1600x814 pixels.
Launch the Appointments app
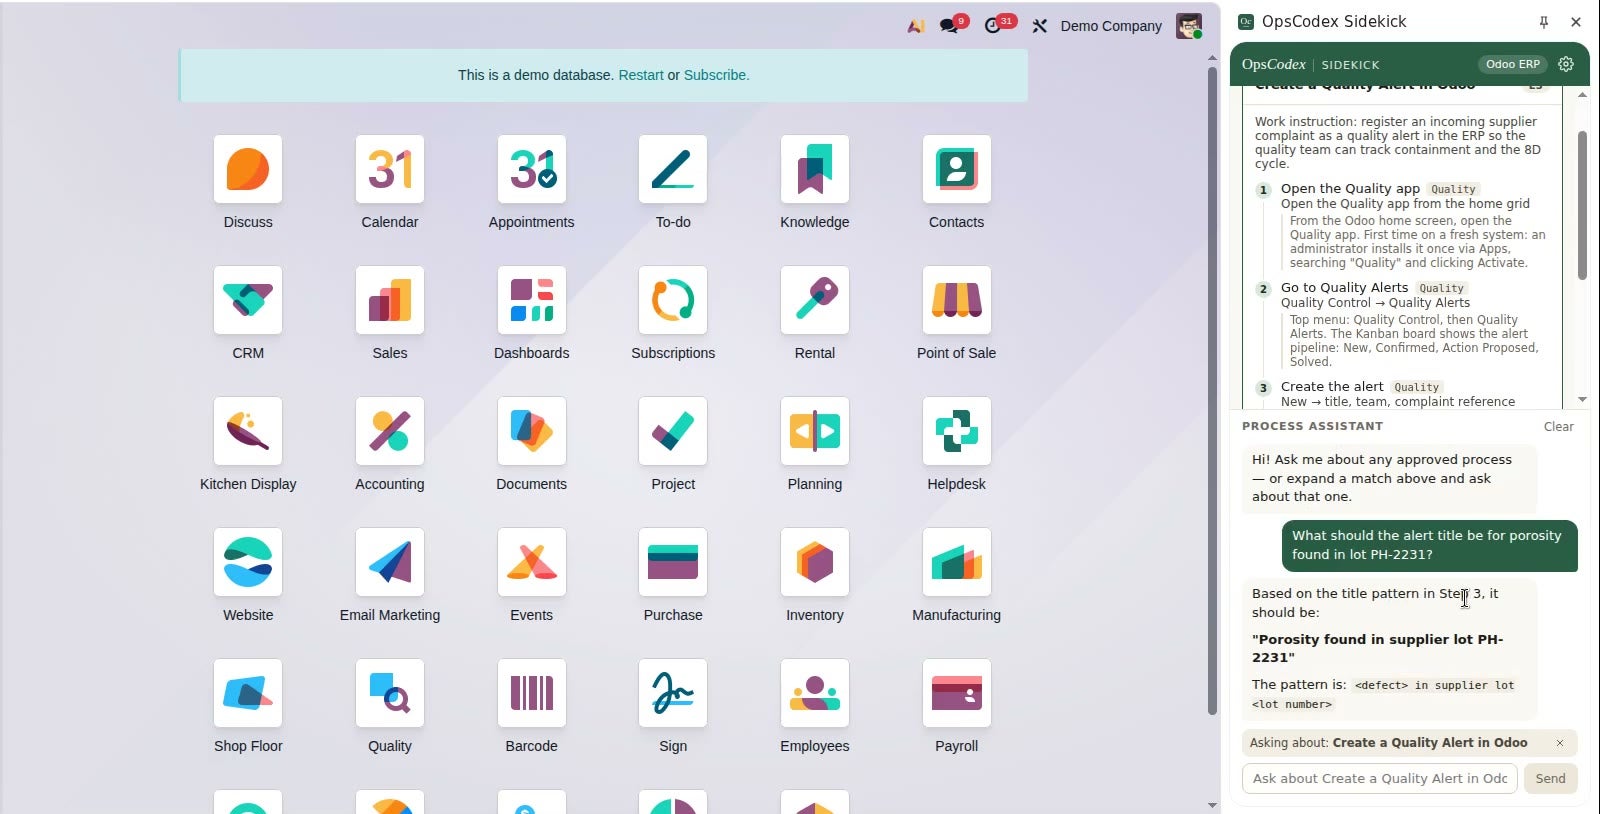[532, 169]
